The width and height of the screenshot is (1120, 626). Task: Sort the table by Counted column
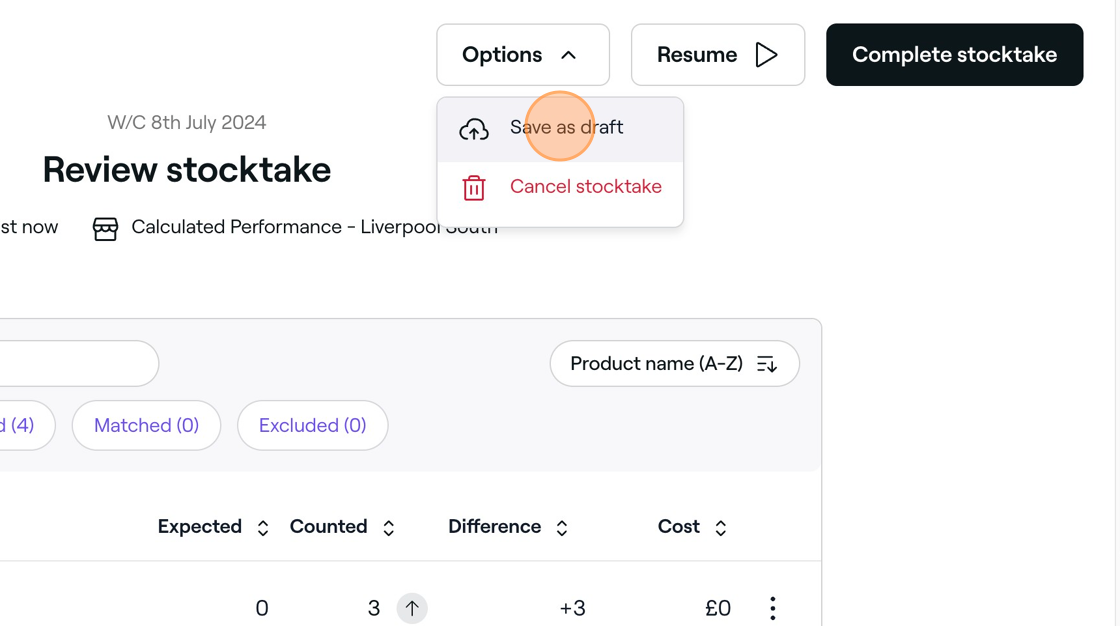[x=389, y=528]
